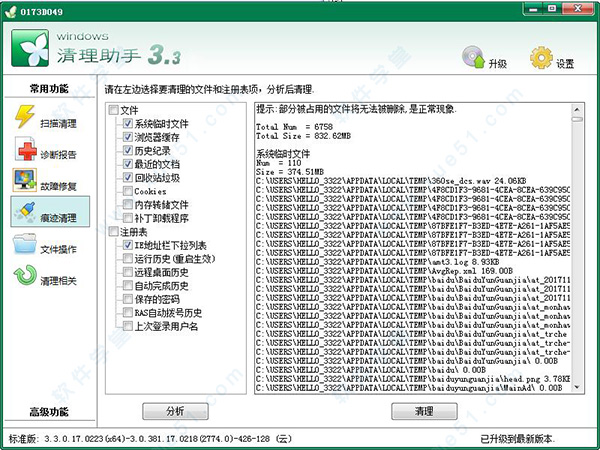Click the 故障修复 label
The width and height of the screenshot is (600, 450).
click(59, 186)
